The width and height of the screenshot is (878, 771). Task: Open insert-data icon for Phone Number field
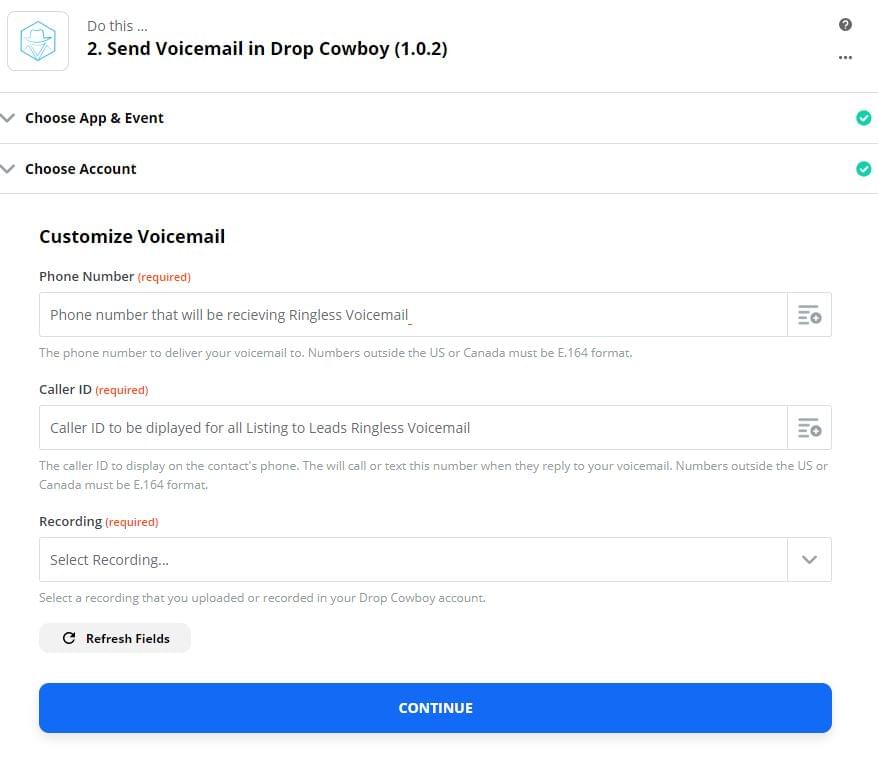tap(809, 315)
